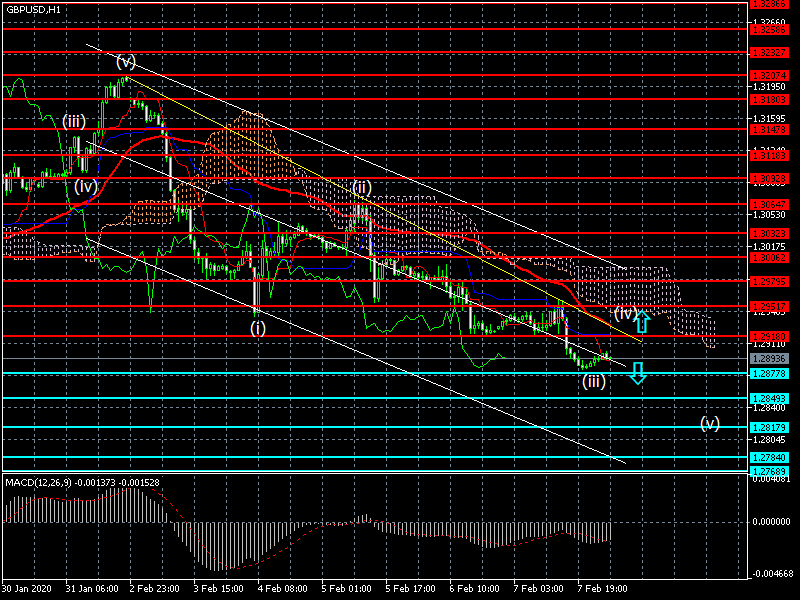This screenshot has height=600, width=800.
Task: Click the 1.30175 price axis value
Action: click(x=769, y=246)
